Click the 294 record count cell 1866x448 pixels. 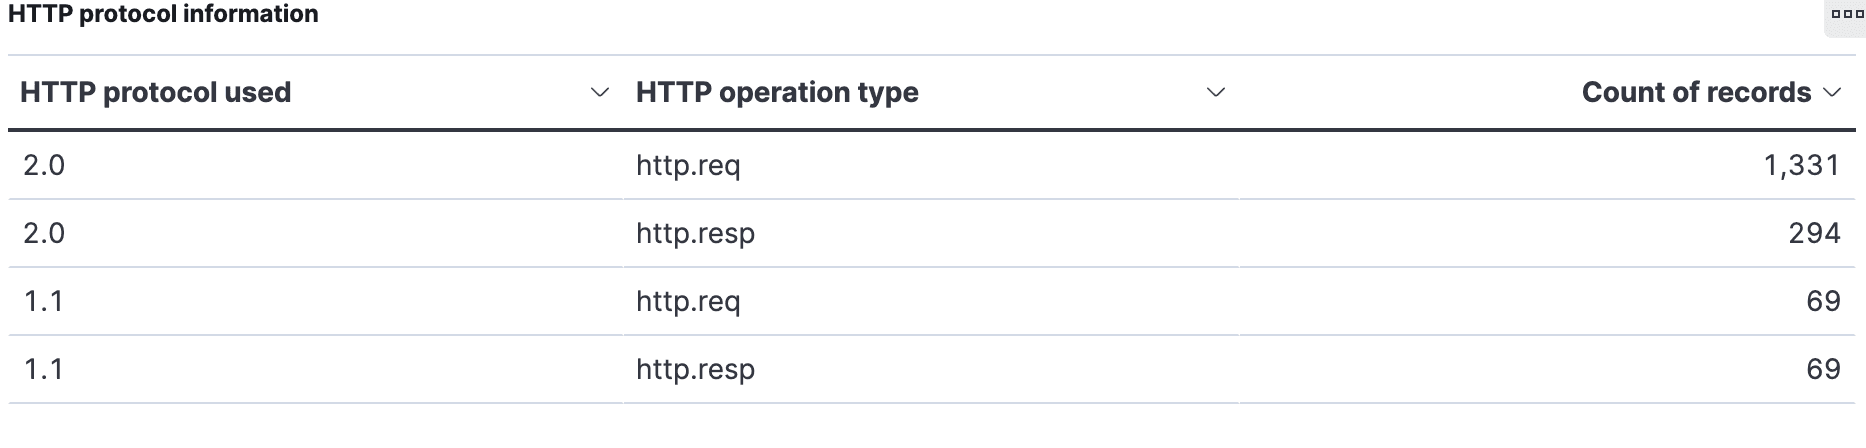(x=1814, y=233)
